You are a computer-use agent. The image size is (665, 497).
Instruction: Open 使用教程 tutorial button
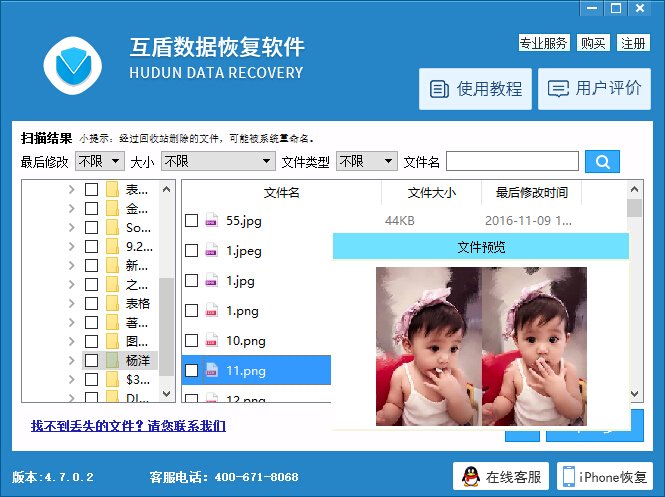pos(475,89)
